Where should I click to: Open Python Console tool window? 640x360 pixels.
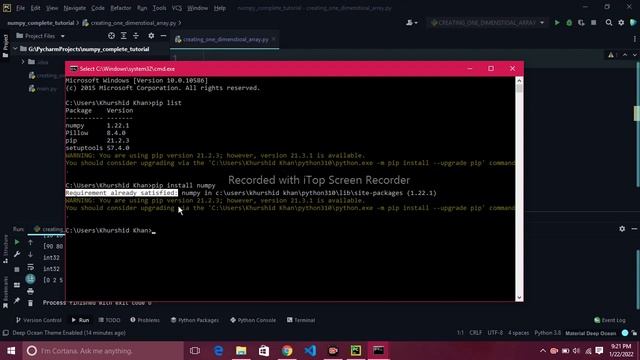click(x=253, y=320)
